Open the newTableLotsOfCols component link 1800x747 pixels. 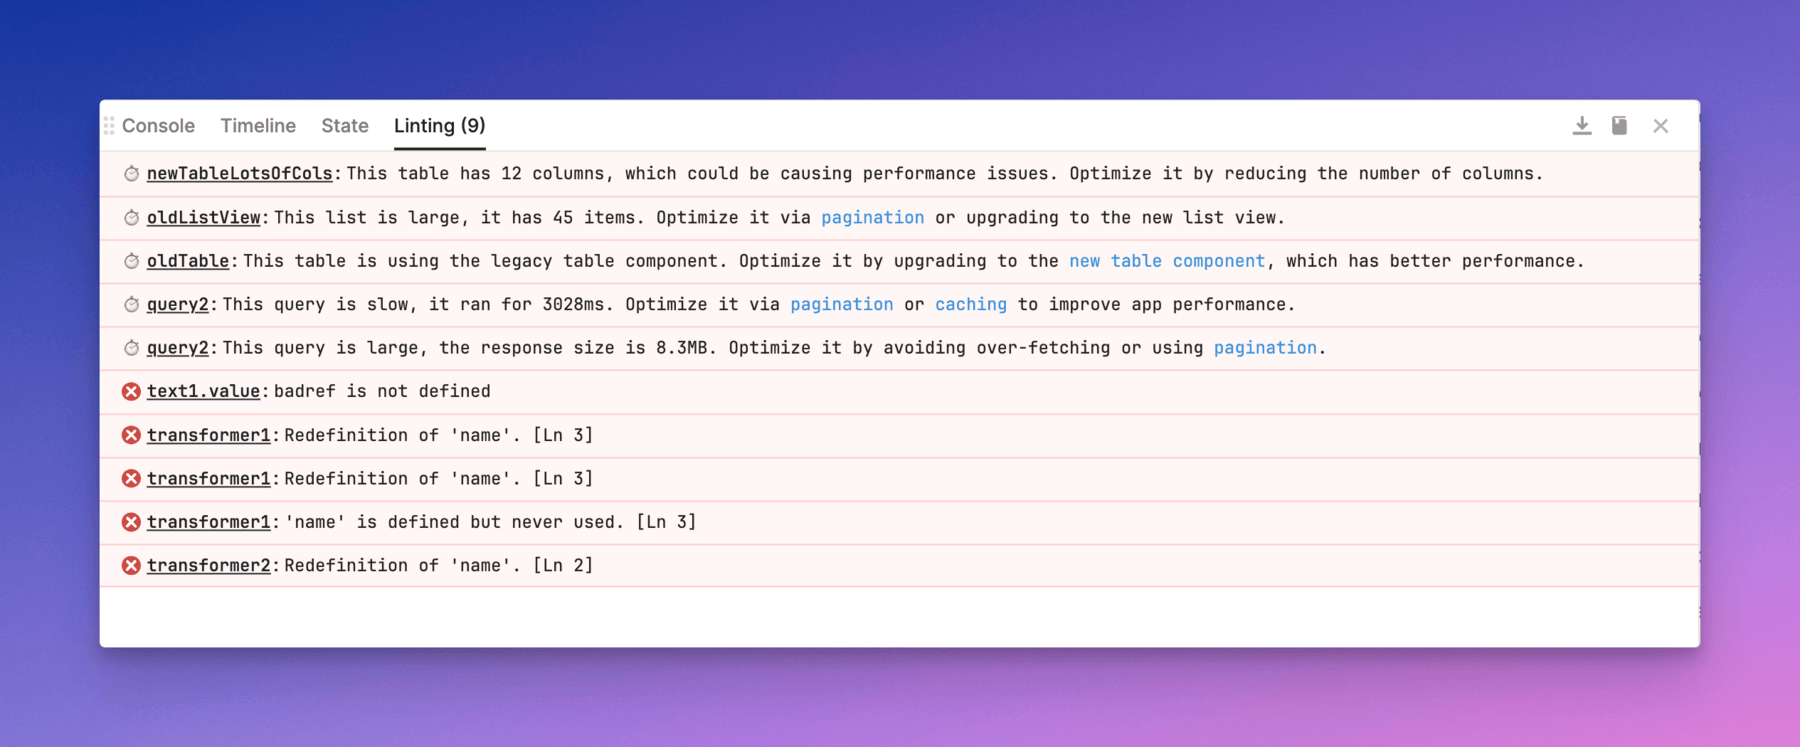pos(239,174)
